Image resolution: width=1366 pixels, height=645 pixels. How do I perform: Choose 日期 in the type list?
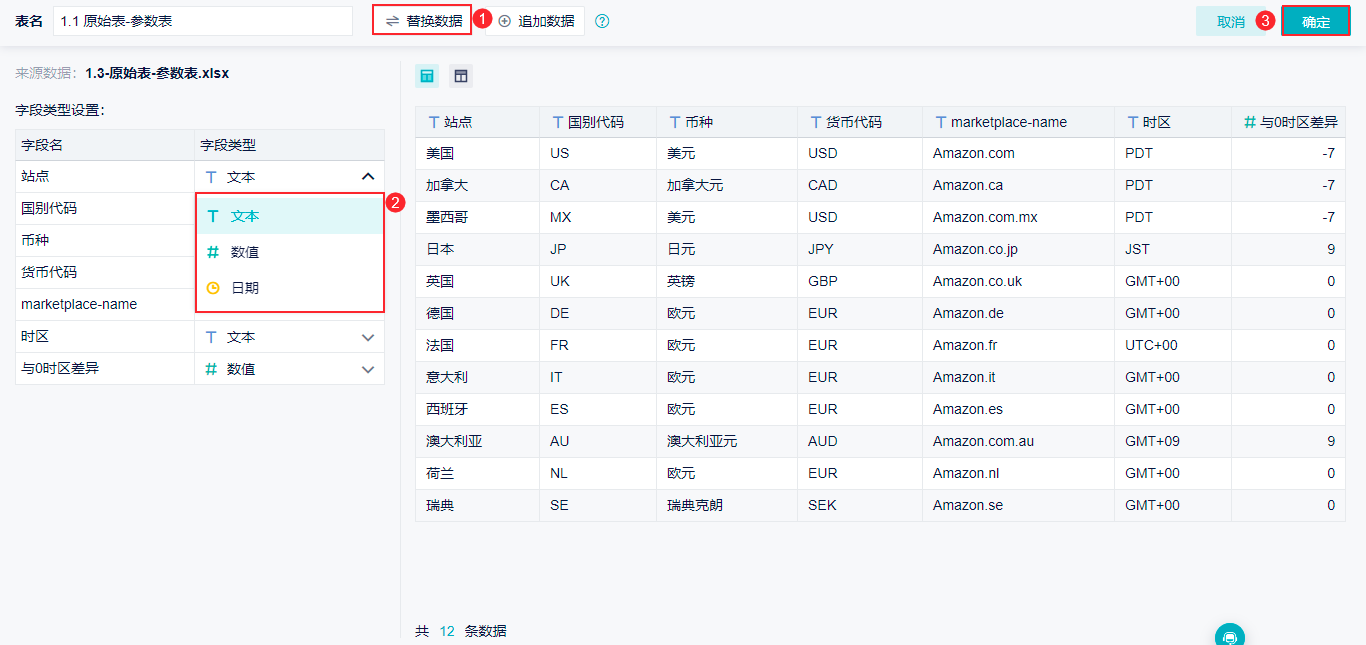[x=290, y=288]
